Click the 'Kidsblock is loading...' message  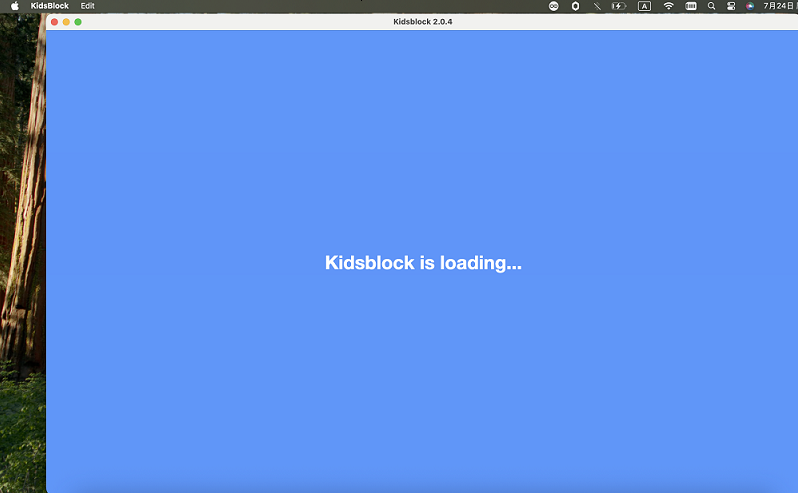coord(423,263)
